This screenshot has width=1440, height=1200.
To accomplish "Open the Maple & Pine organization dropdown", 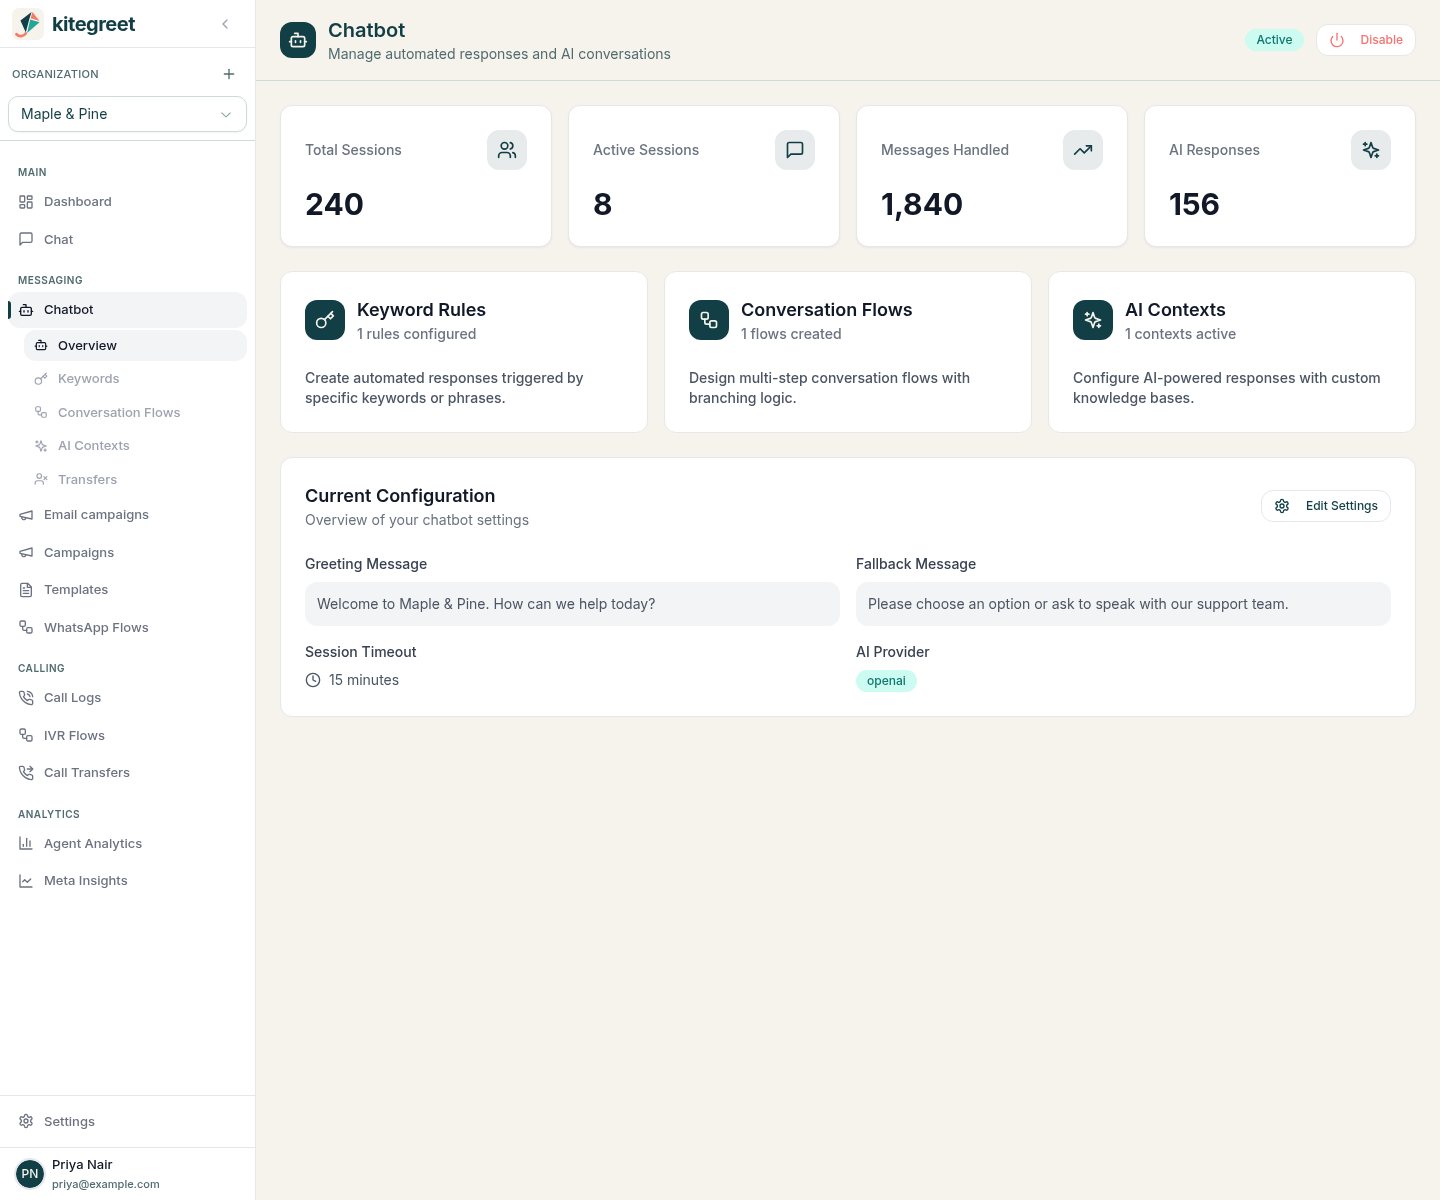I will pos(127,114).
